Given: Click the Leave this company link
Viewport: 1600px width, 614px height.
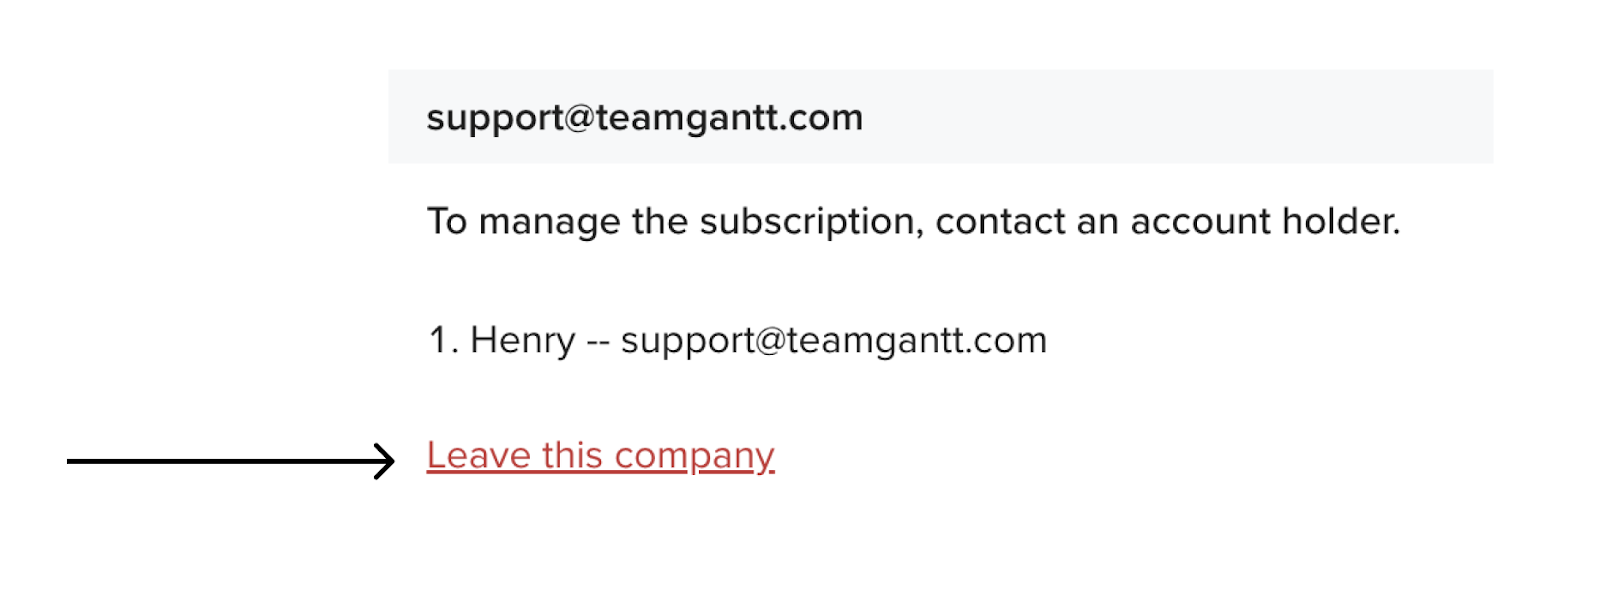Looking at the screenshot, I should coord(600,456).
